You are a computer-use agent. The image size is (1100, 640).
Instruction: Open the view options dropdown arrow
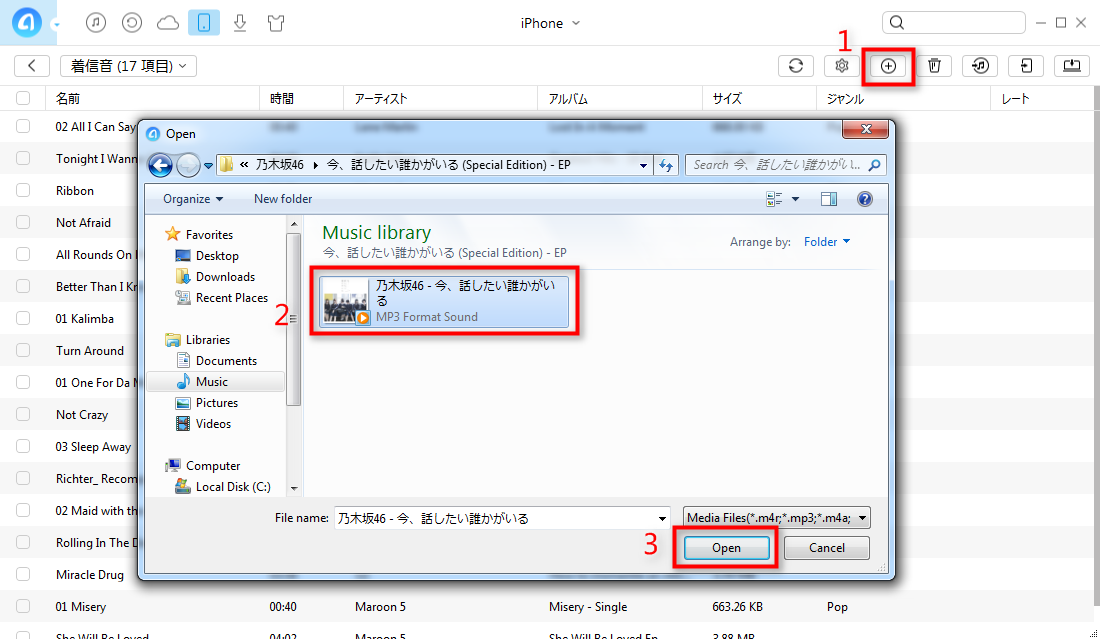tap(796, 199)
